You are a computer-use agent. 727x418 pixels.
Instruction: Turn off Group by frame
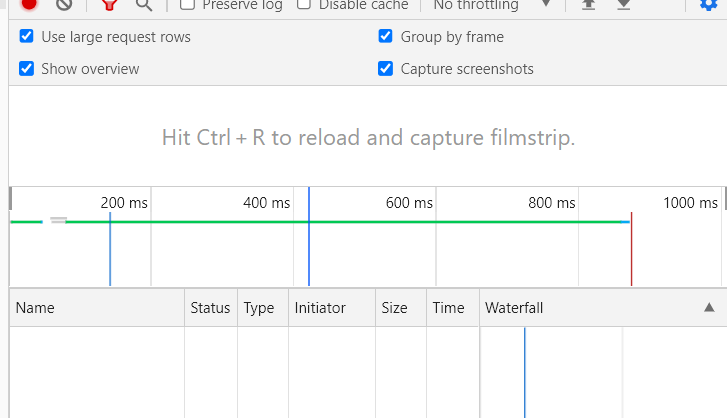click(385, 37)
